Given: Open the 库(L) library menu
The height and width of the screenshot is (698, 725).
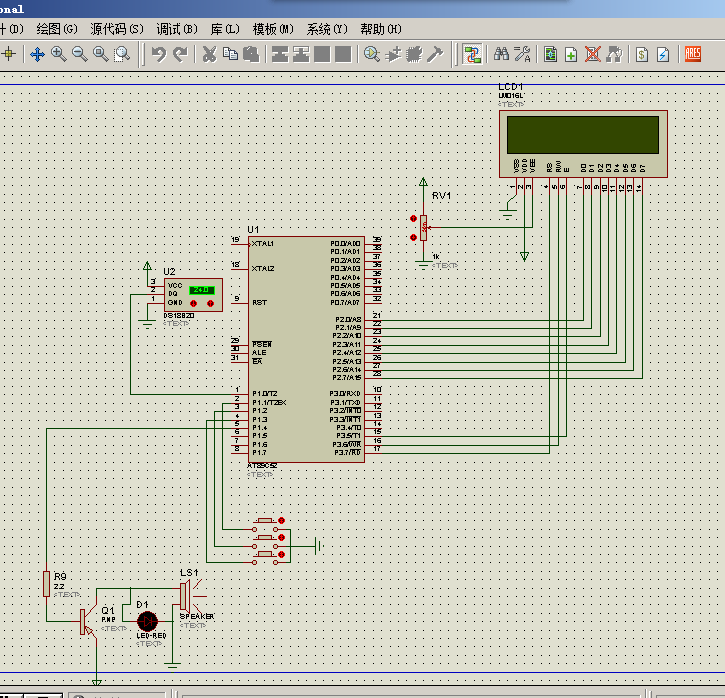Looking at the screenshot, I should 225,29.
